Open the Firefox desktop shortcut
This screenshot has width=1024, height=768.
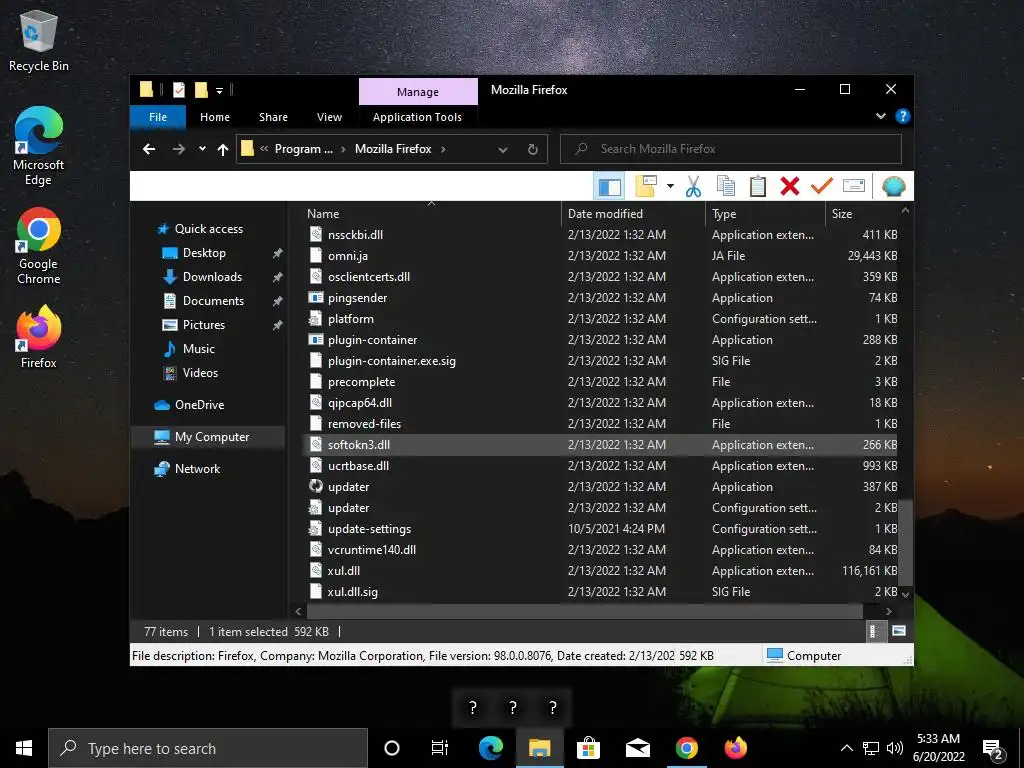(x=39, y=337)
